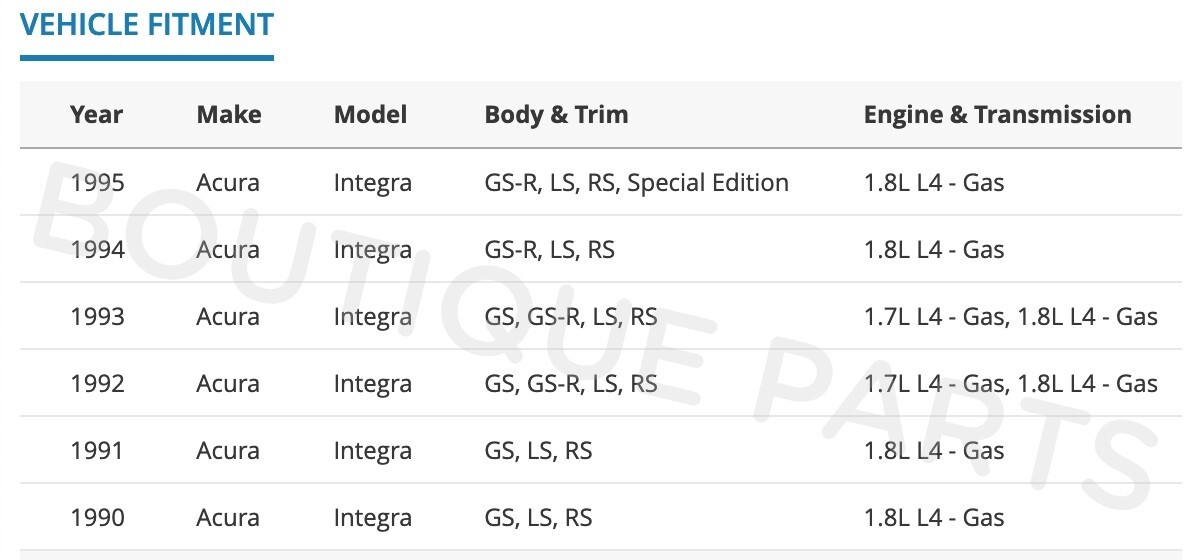Click the Special Edition trim text
The image size is (1192, 560).
pyautogui.click(x=708, y=183)
